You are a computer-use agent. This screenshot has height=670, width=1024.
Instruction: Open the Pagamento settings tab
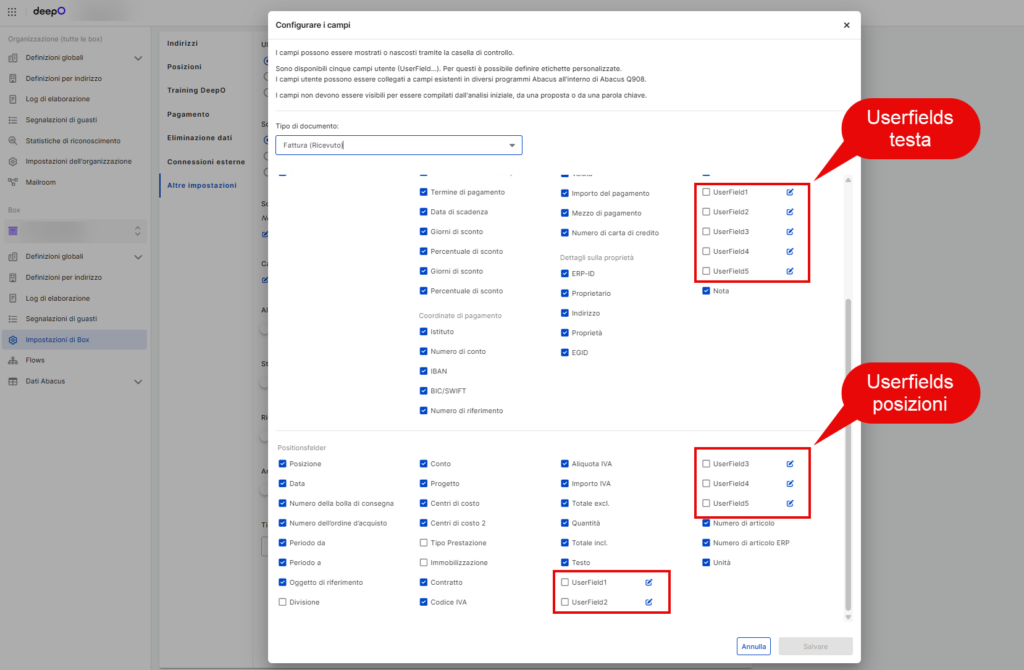click(x=188, y=114)
